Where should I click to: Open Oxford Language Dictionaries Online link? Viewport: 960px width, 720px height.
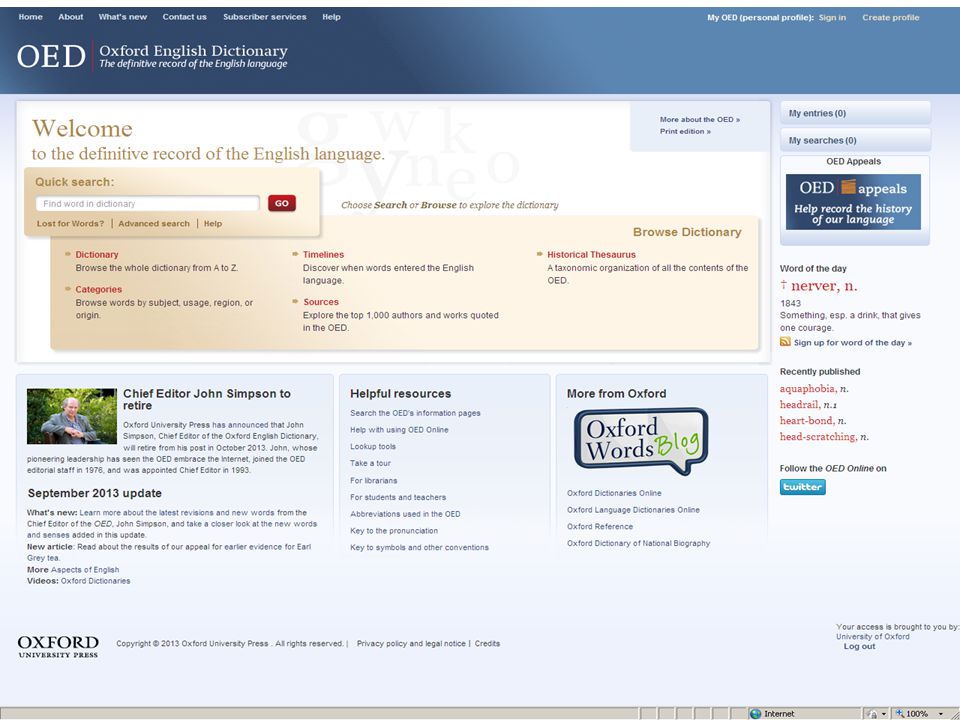[633, 509]
